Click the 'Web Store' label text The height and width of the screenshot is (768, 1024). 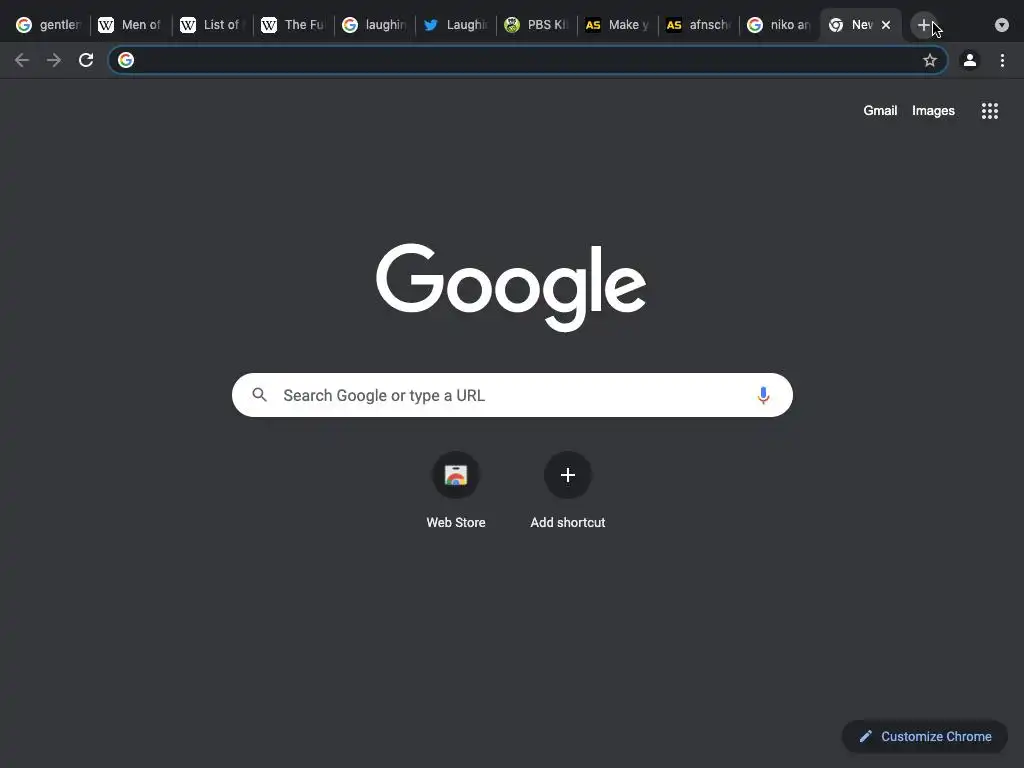(456, 522)
